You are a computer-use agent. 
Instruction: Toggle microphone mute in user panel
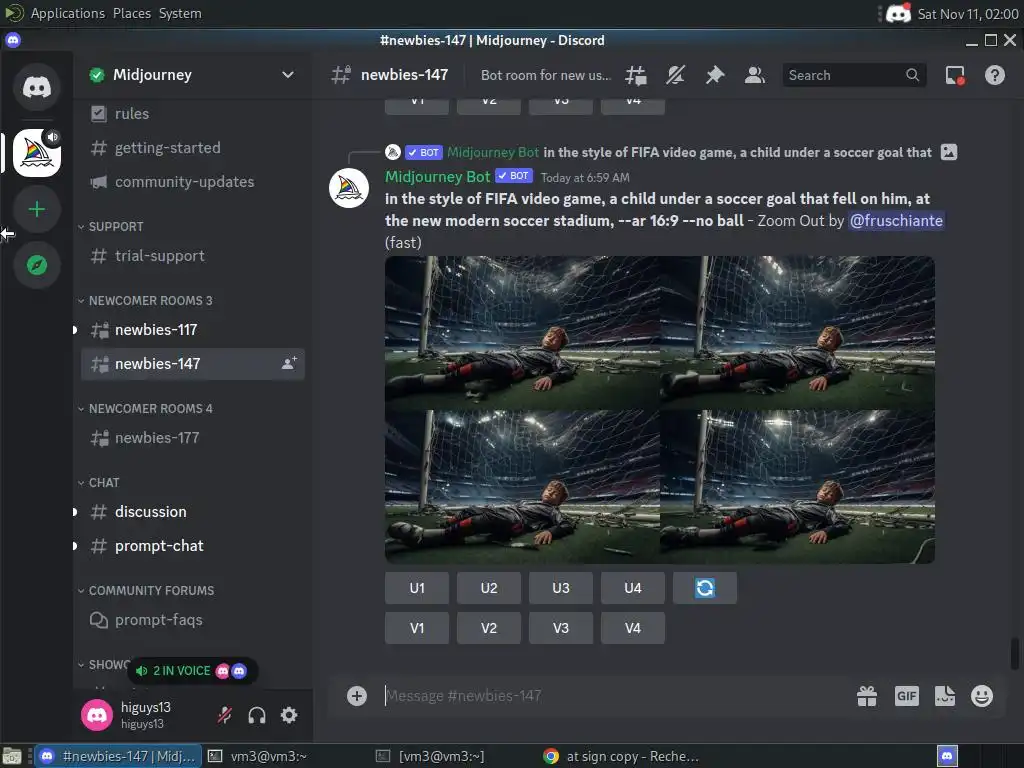point(225,715)
